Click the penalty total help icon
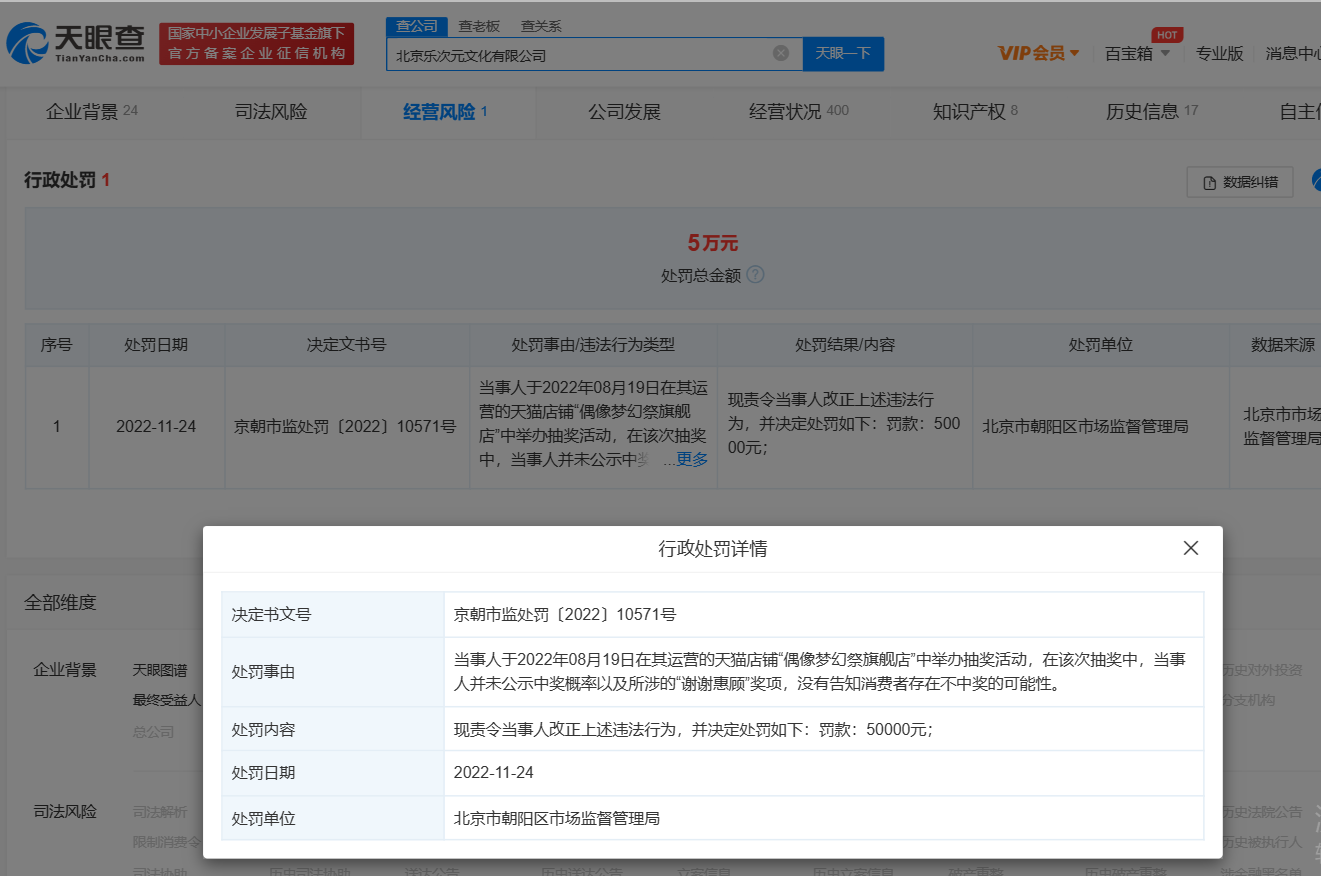 point(755,274)
